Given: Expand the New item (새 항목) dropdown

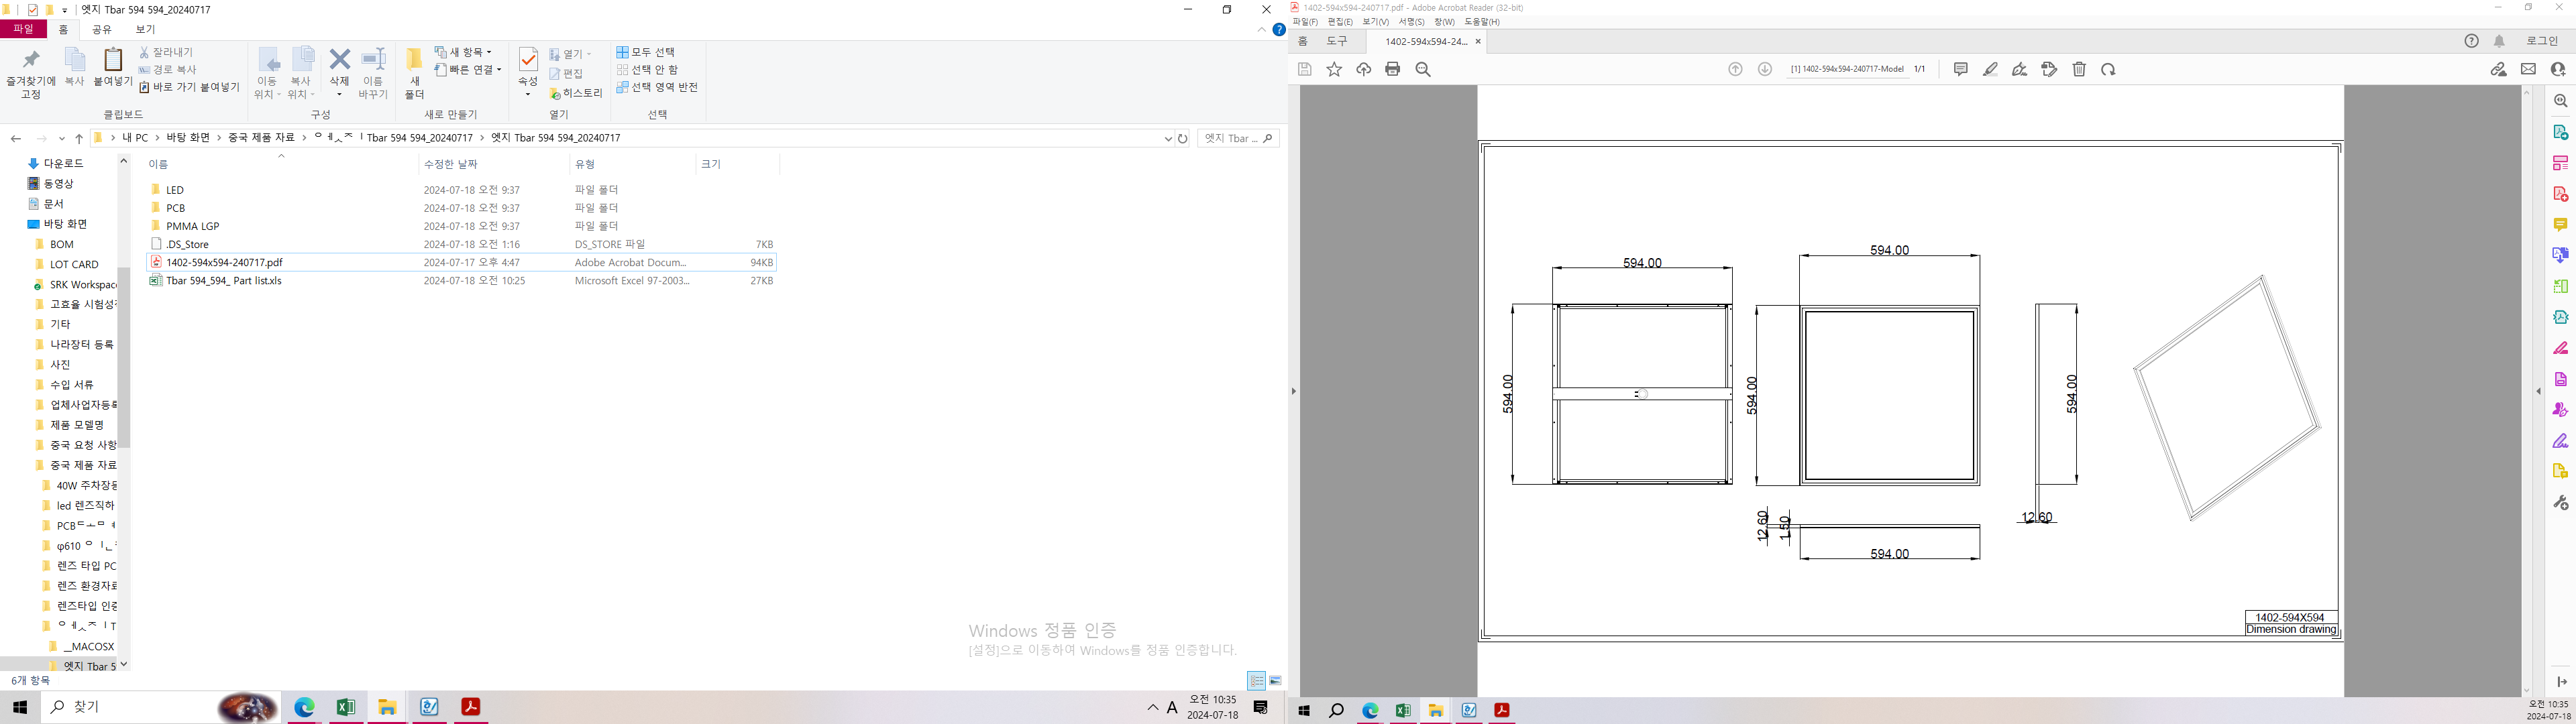Looking at the screenshot, I should 463,52.
